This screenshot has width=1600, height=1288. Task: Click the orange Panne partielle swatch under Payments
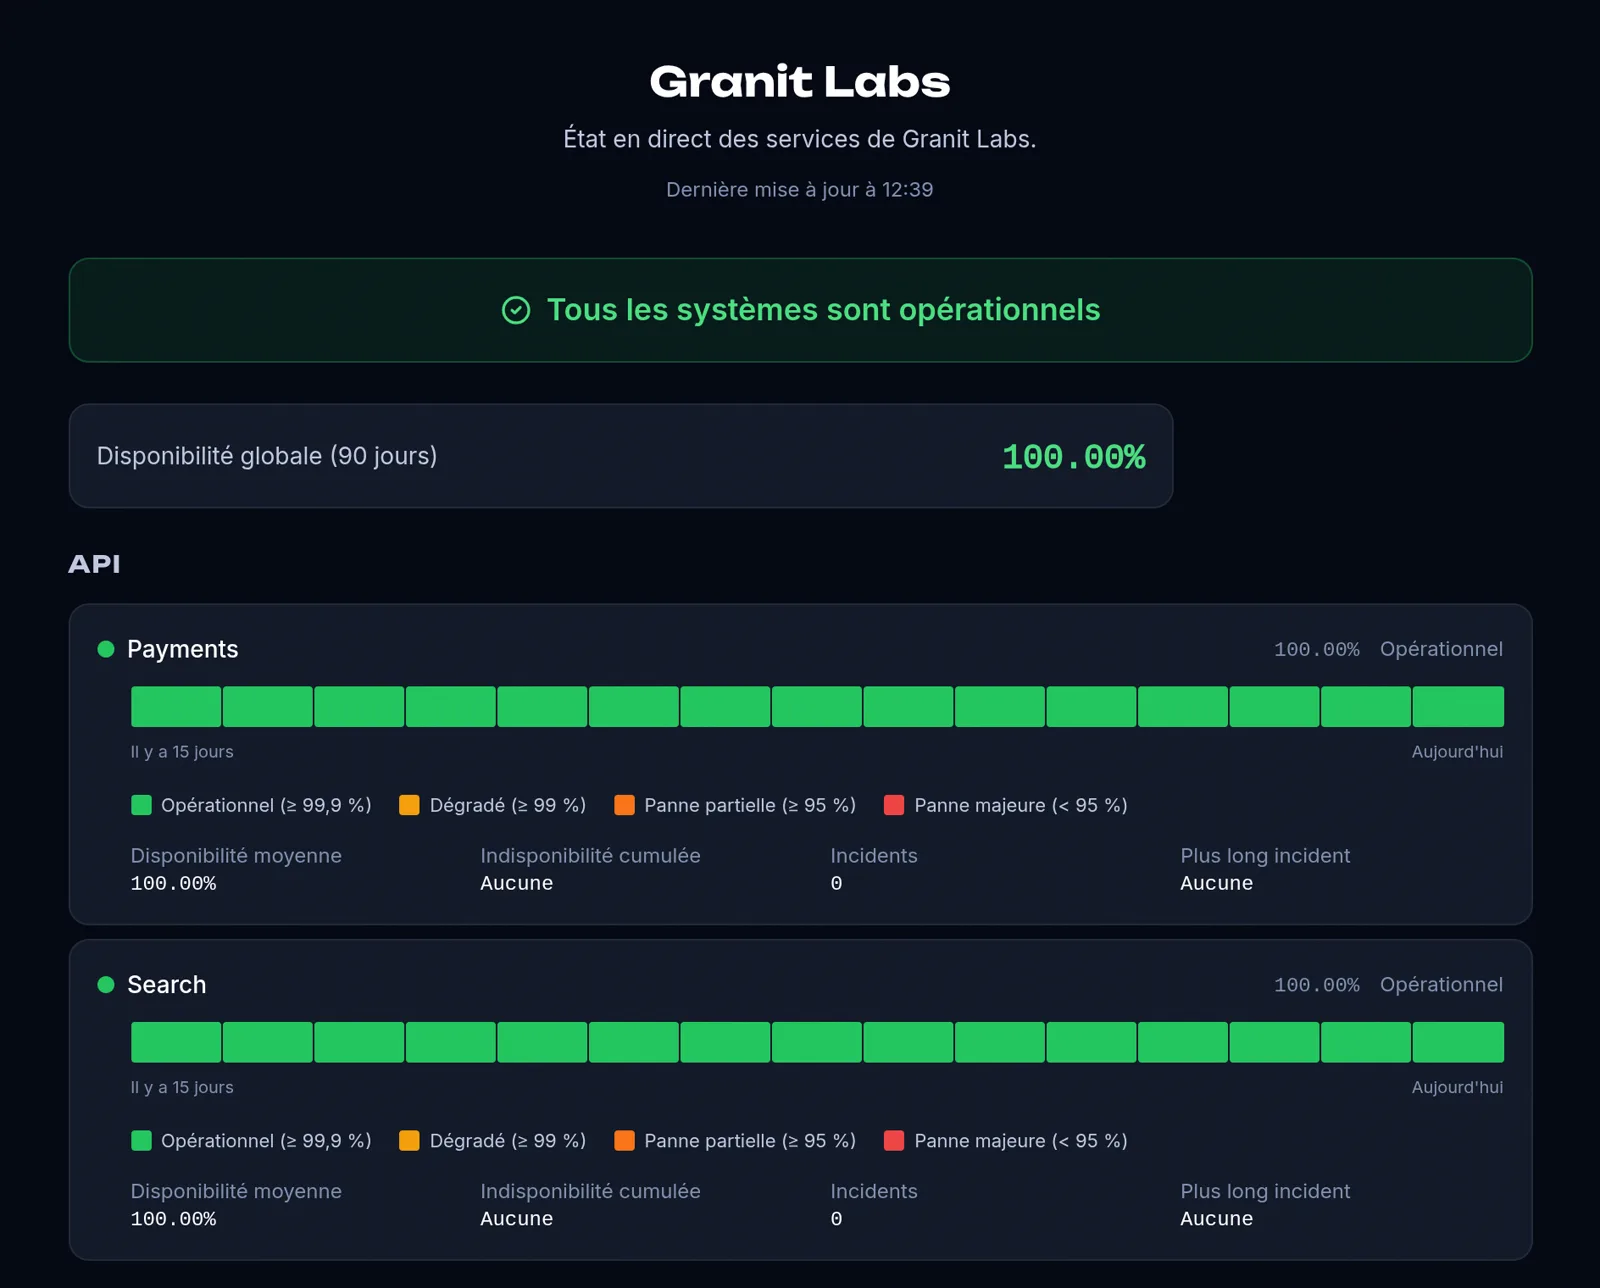[624, 805]
